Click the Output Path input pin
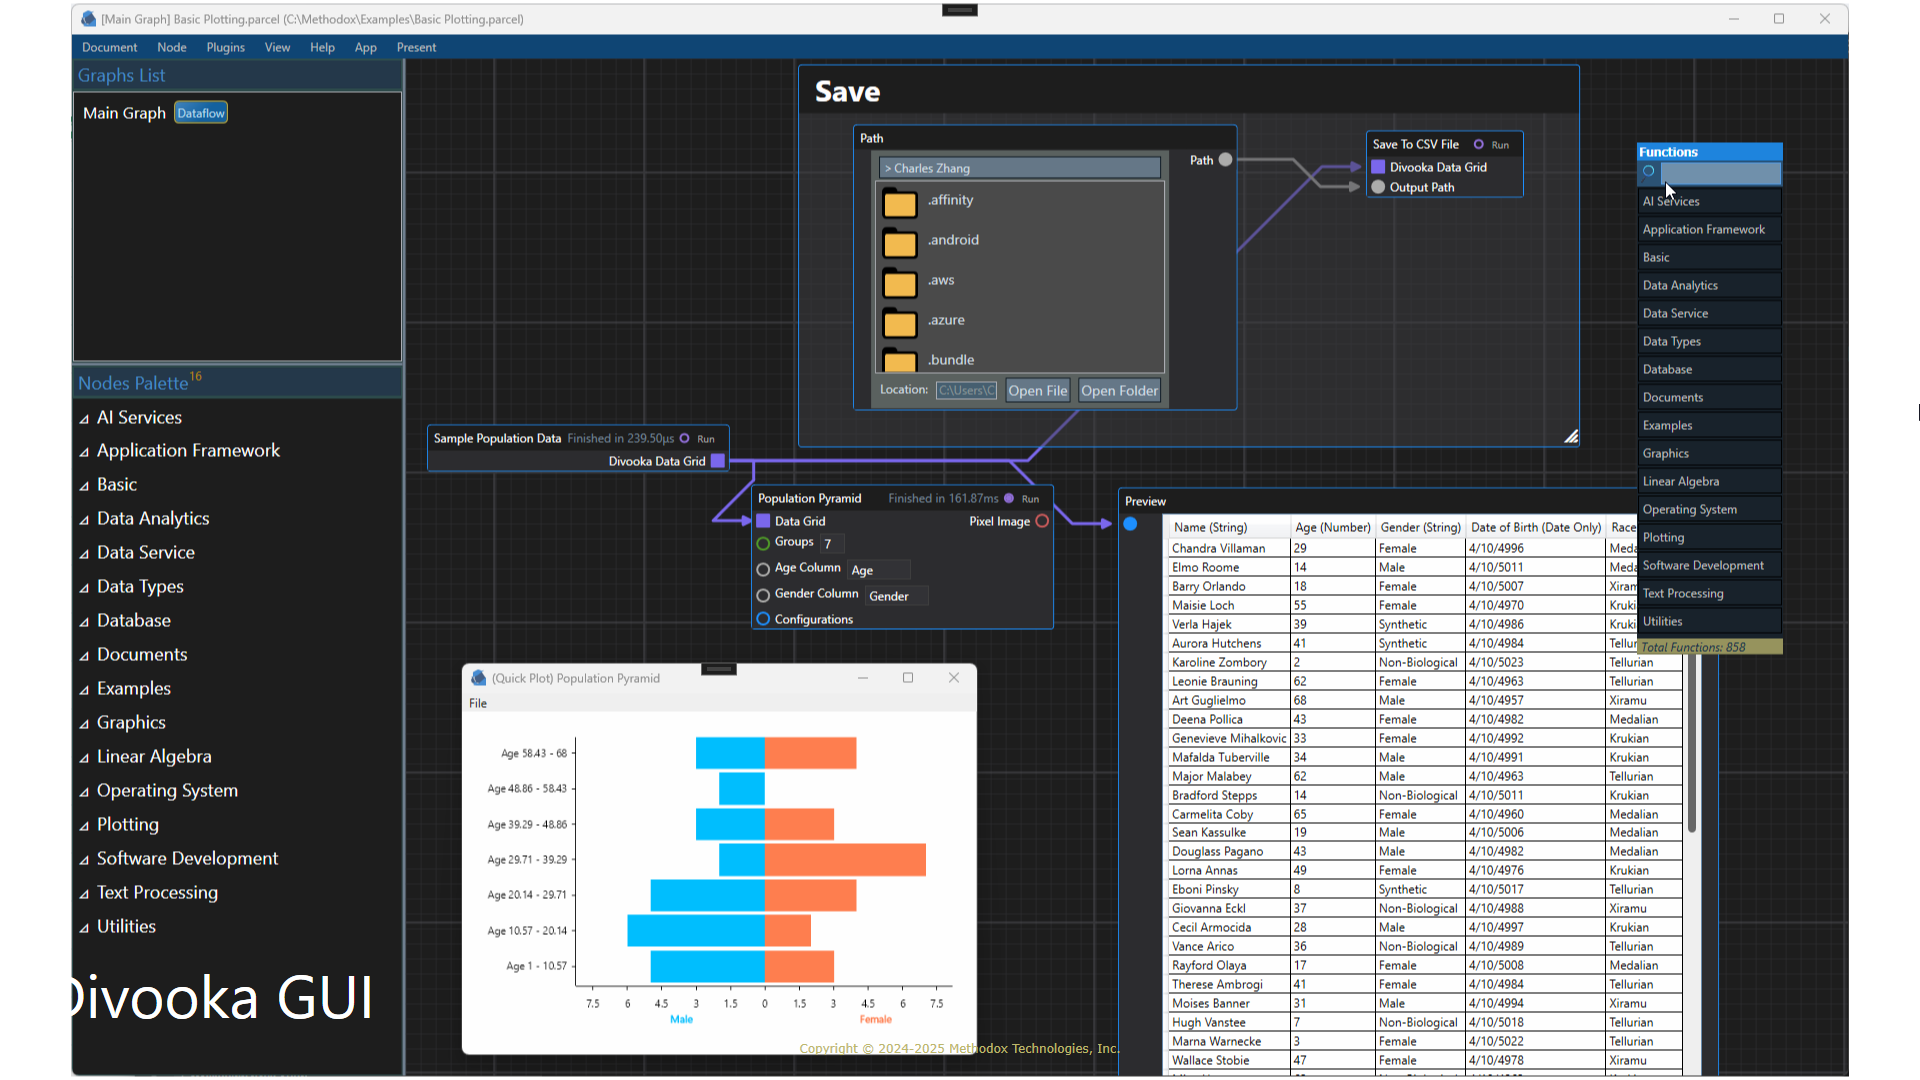This screenshot has height=1080, width=1920. (1378, 187)
